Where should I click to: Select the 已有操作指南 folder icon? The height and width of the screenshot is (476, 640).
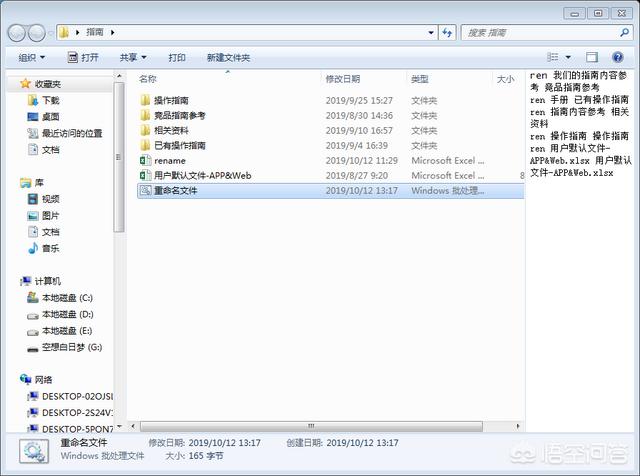[145, 145]
